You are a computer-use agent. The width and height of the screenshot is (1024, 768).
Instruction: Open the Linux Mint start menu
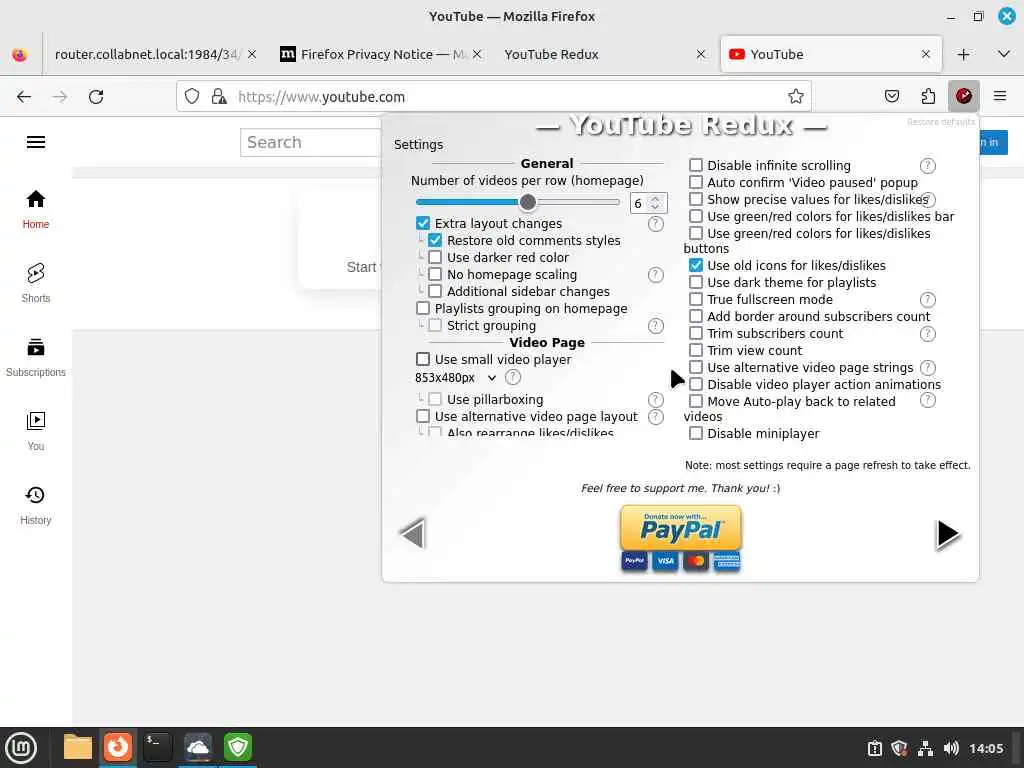pyautogui.click(x=21, y=747)
